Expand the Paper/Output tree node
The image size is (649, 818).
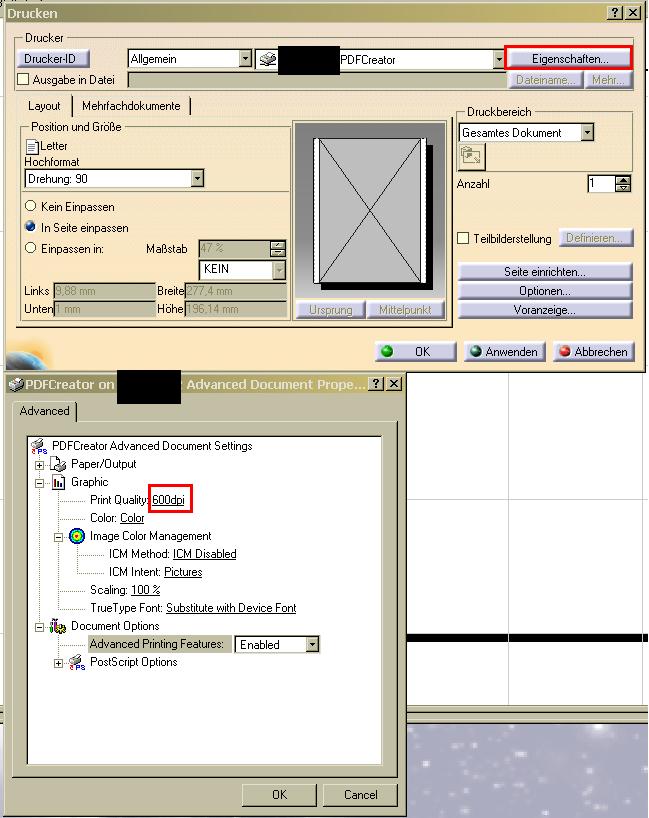(40, 465)
